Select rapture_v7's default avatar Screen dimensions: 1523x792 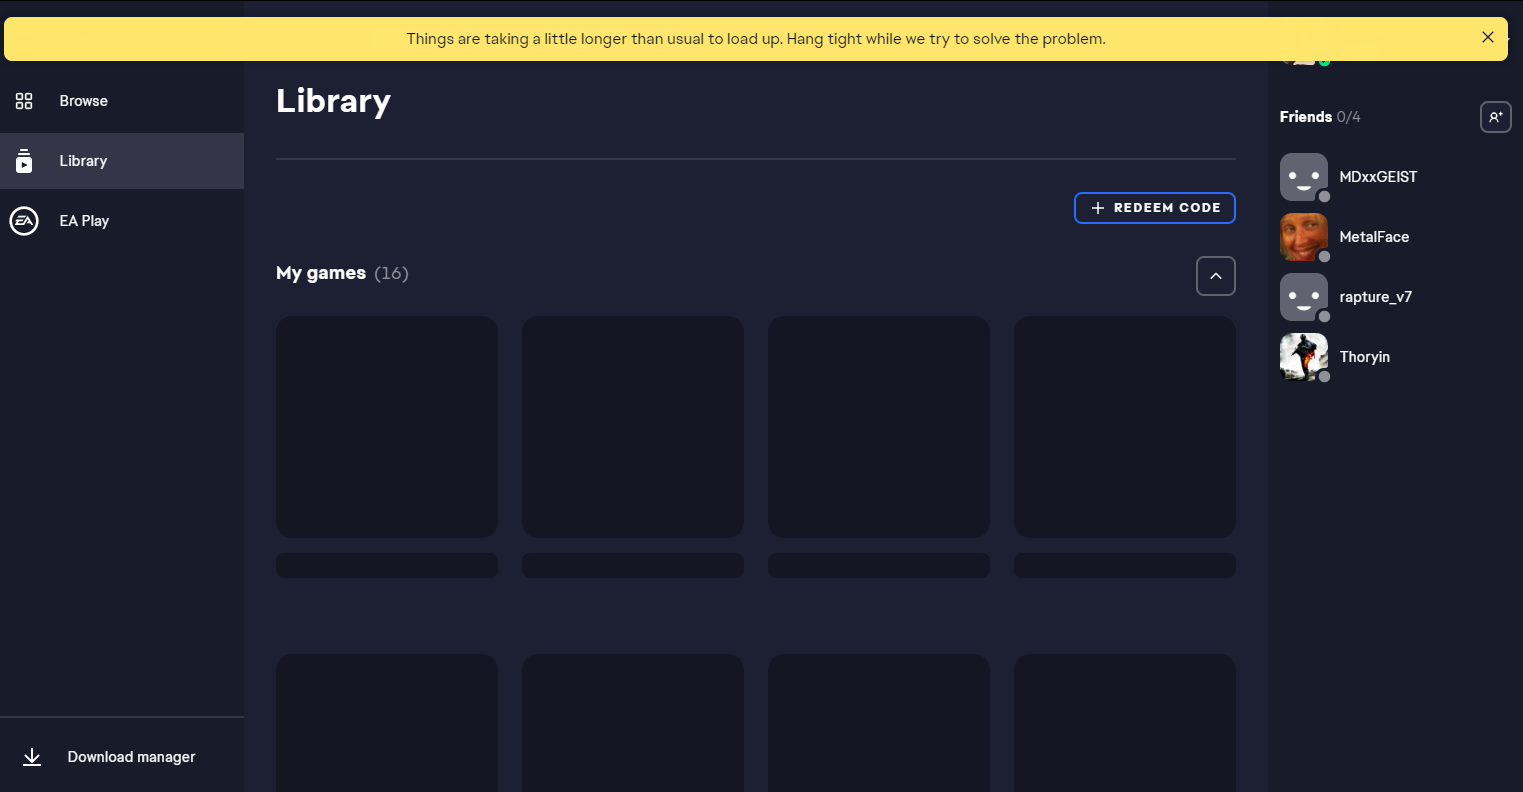pyautogui.click(x=1303, y=297)
